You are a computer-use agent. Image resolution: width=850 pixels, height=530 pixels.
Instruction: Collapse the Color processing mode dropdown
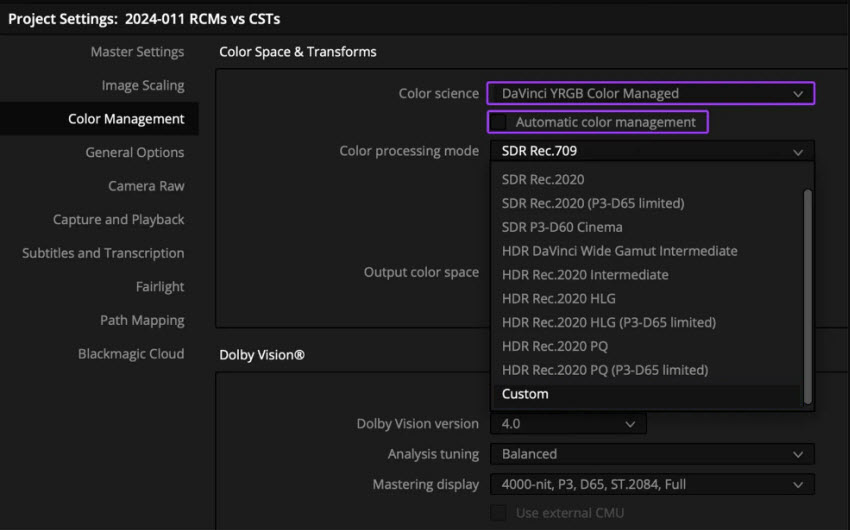pyautogui.click(x=652, y=151)
